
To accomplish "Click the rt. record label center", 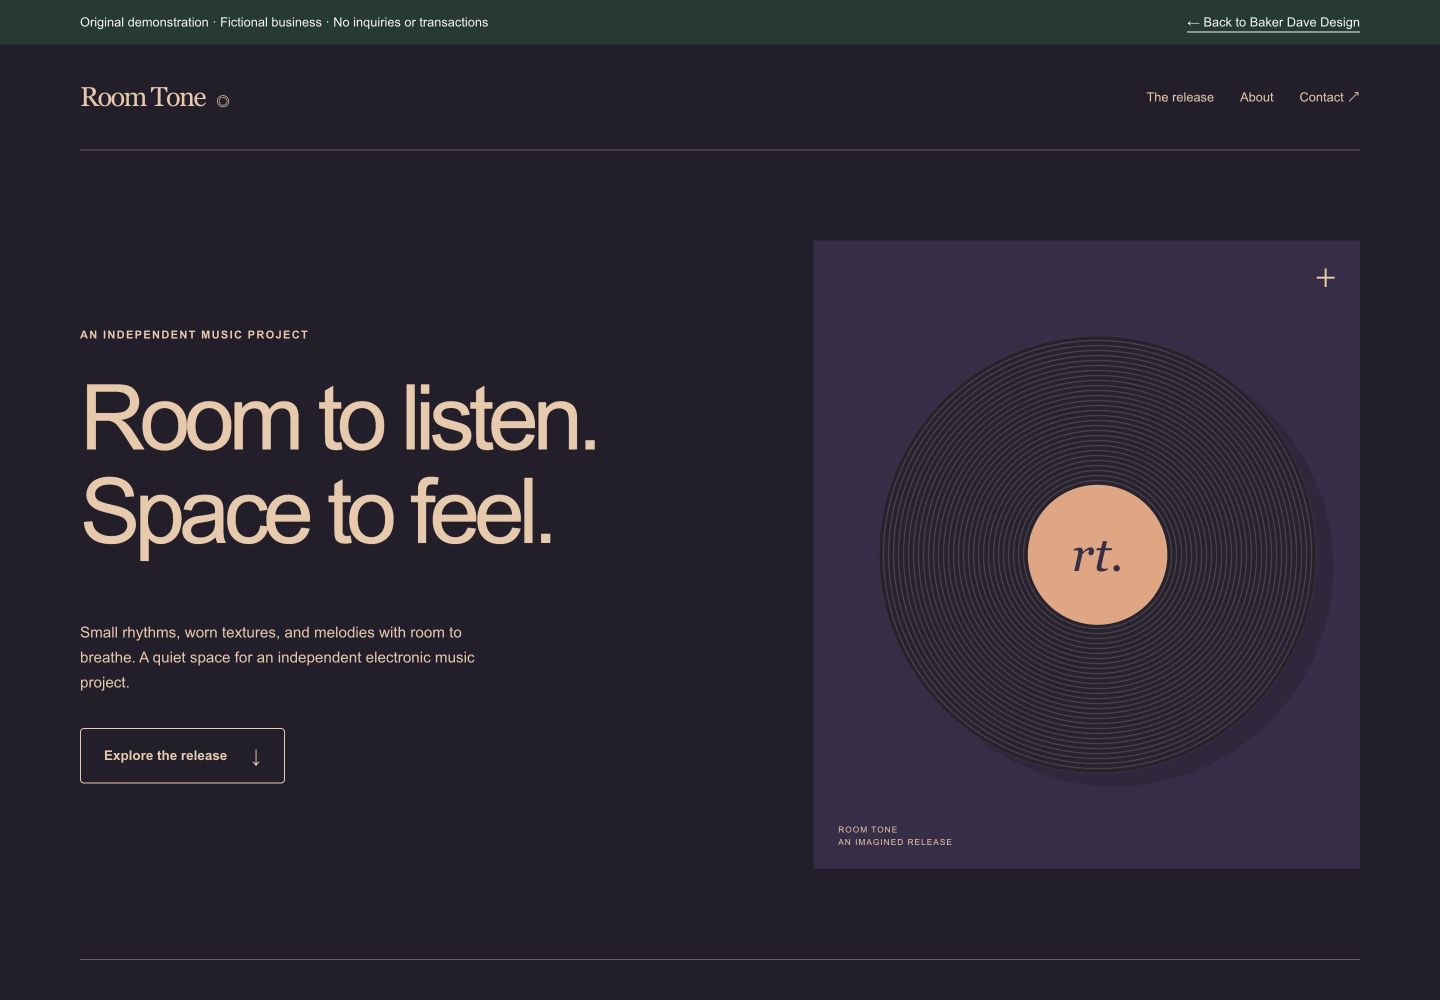I will (x=1097, y=555).
